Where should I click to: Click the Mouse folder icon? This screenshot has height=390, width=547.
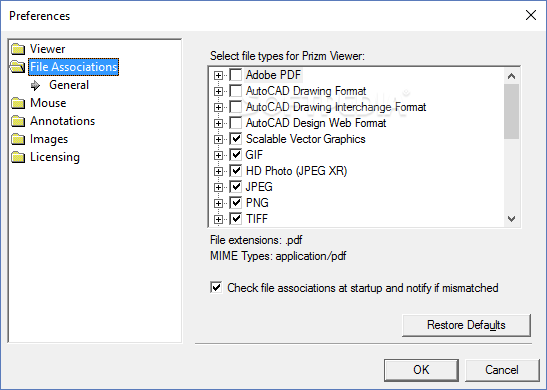point(18,103)
